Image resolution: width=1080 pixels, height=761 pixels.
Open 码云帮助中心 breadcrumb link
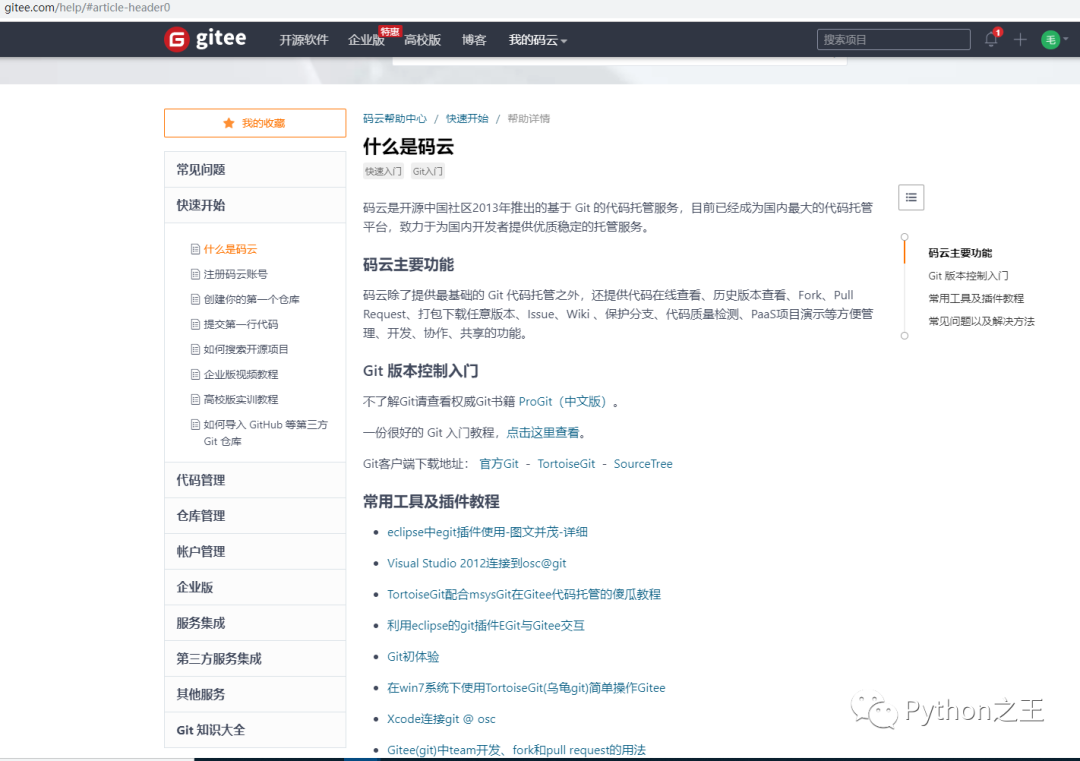395,118
